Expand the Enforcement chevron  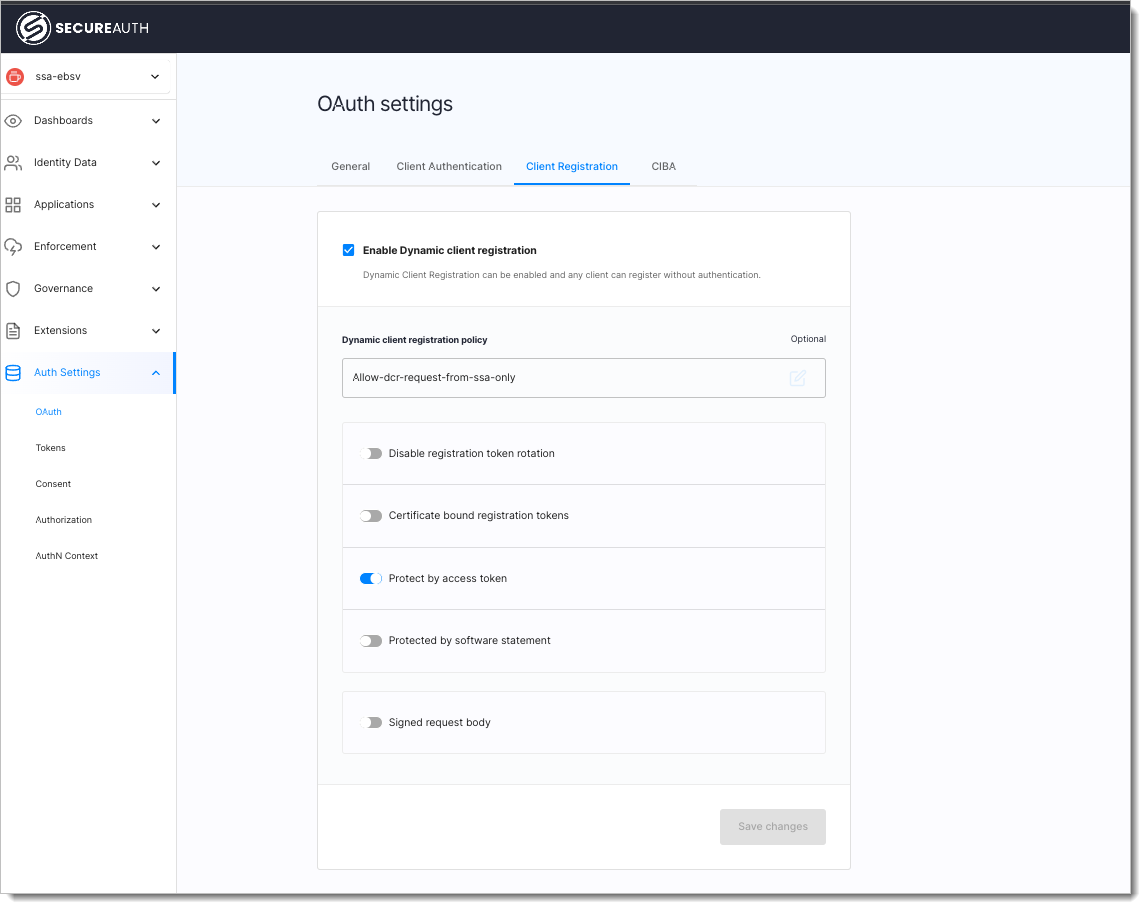(x=156, y=247)
